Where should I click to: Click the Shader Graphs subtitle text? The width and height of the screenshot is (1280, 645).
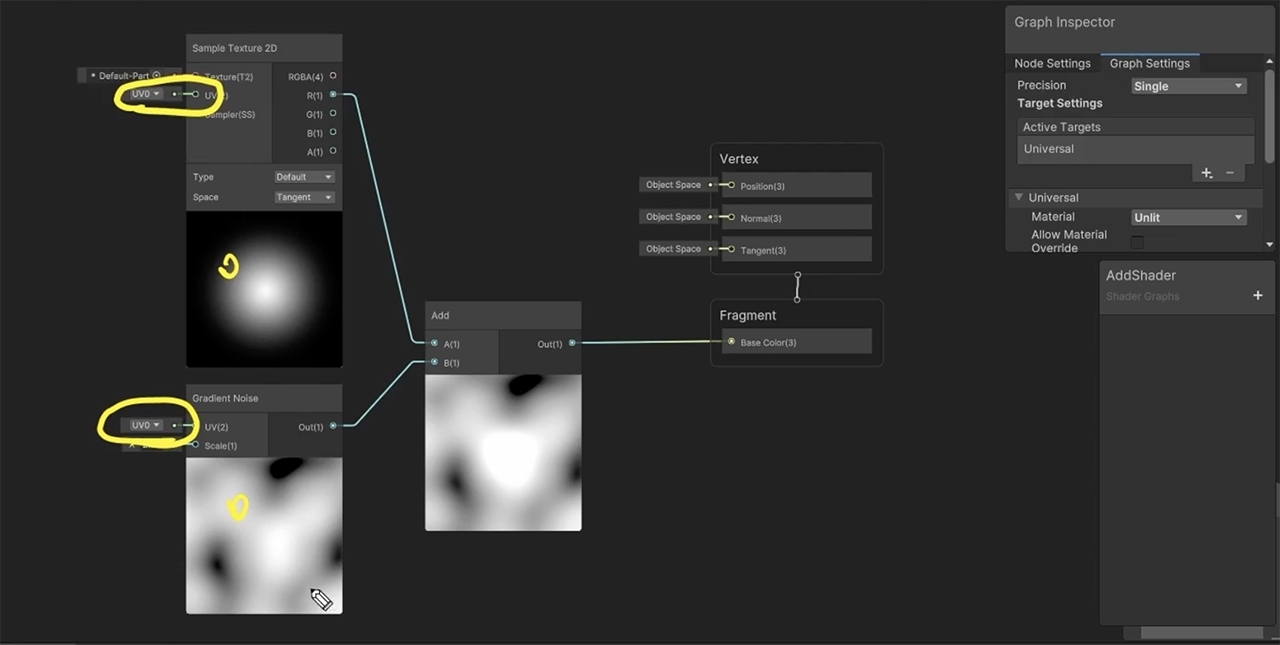click(x=1142, y=296)
